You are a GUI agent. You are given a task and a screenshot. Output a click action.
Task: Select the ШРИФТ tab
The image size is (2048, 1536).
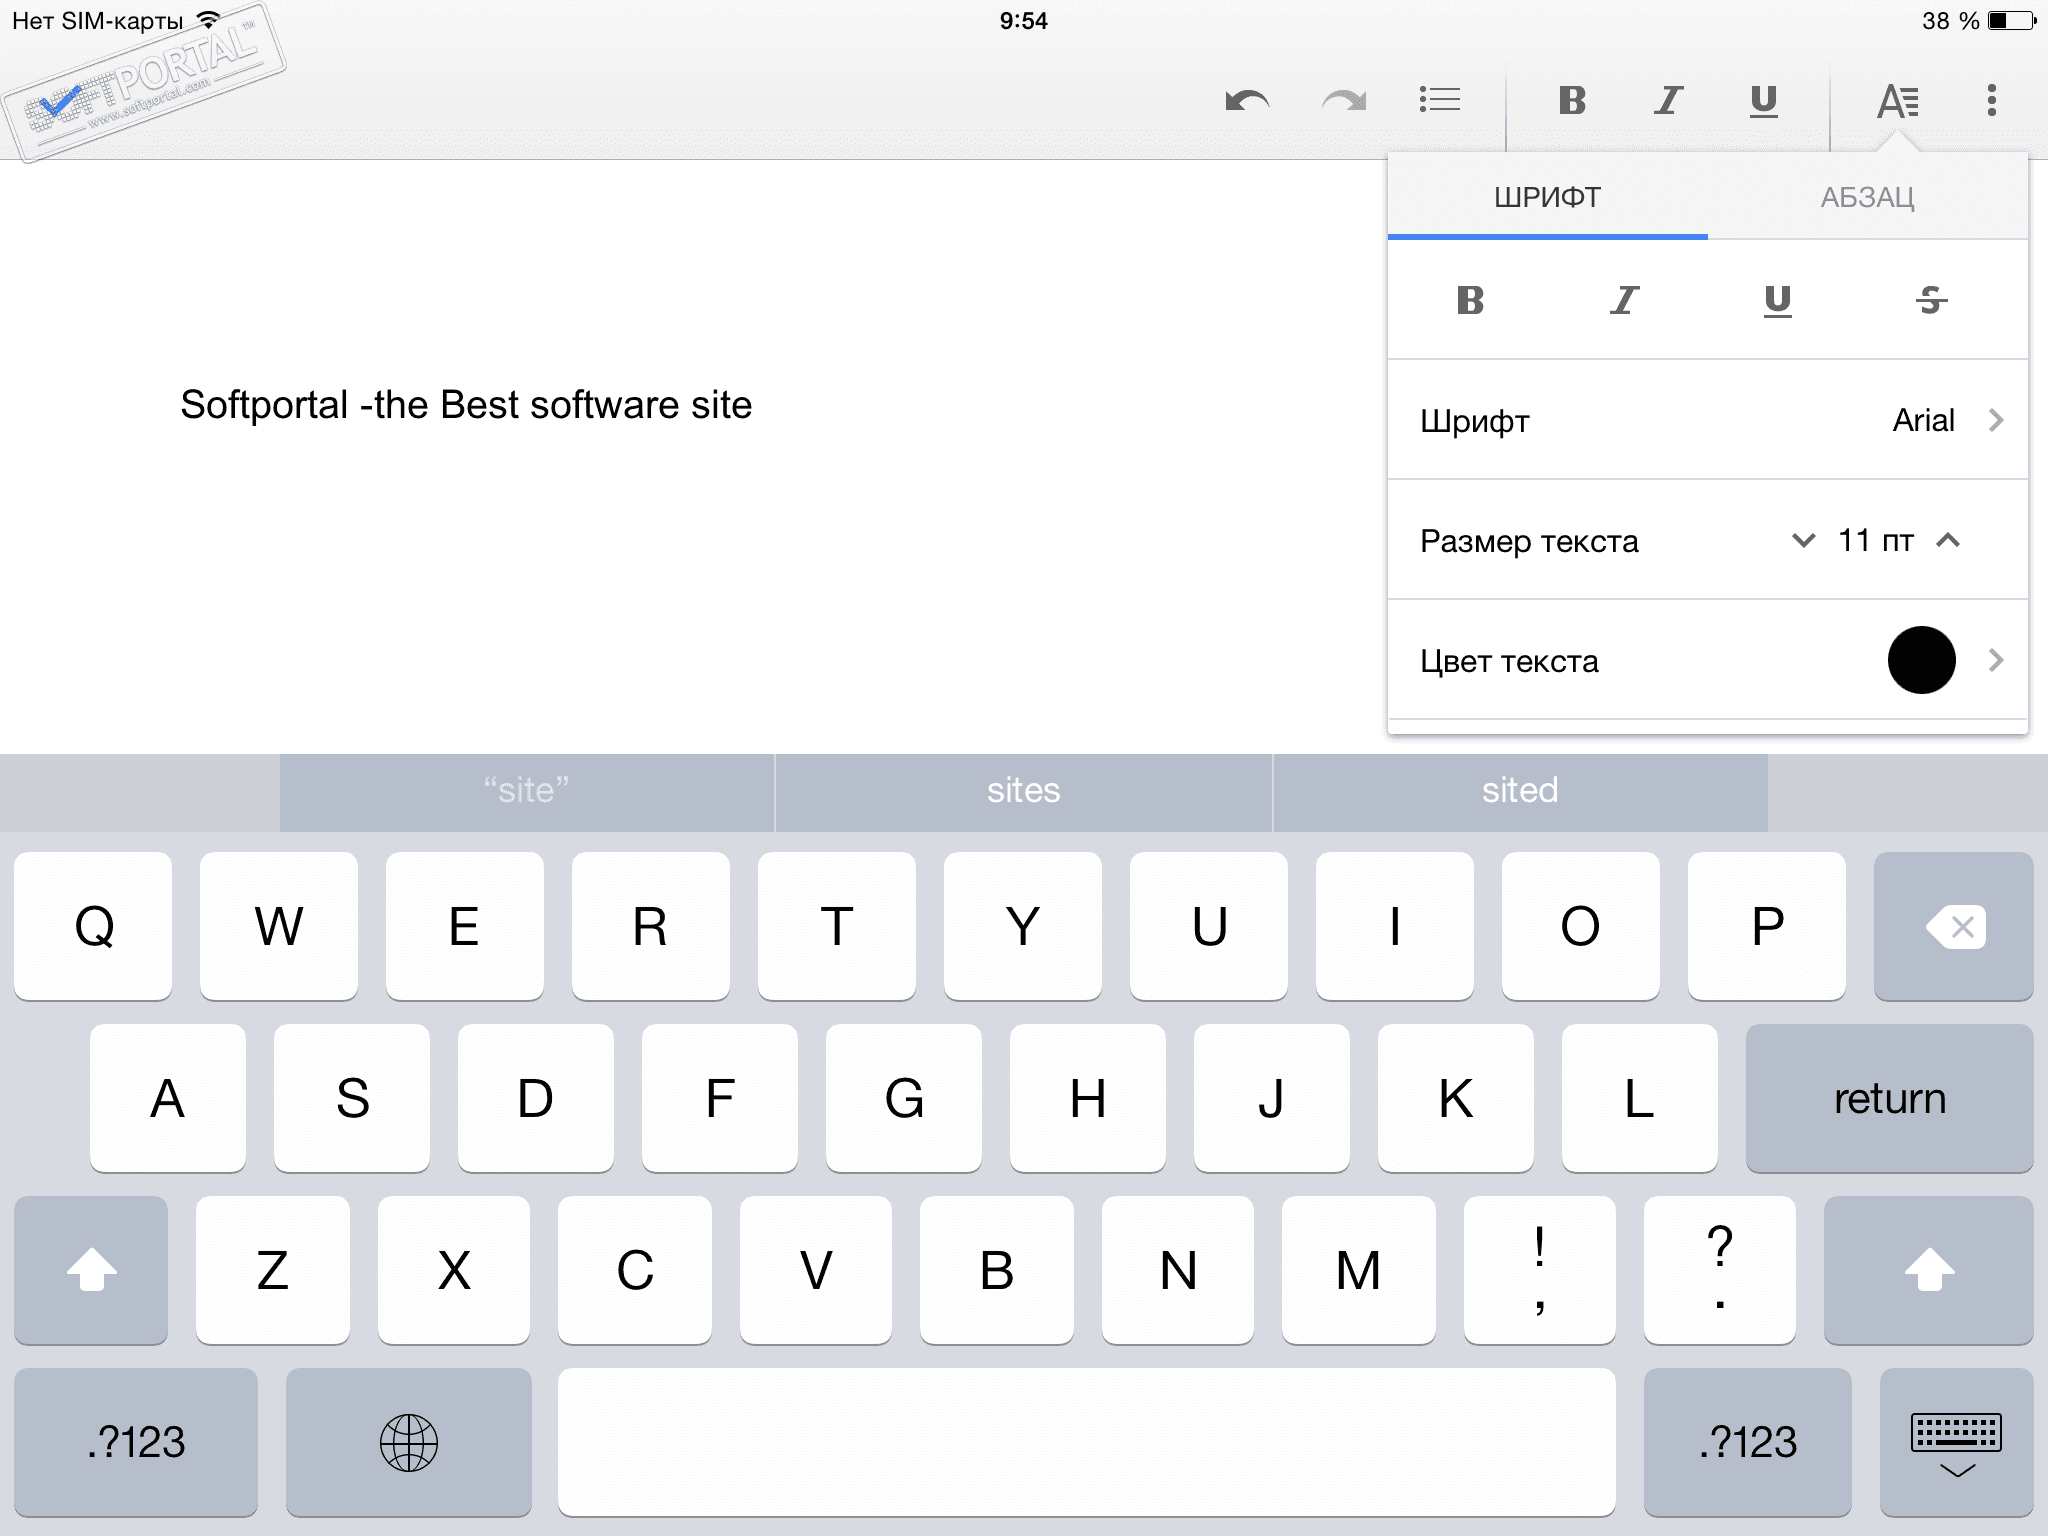tap(1547, 197)
